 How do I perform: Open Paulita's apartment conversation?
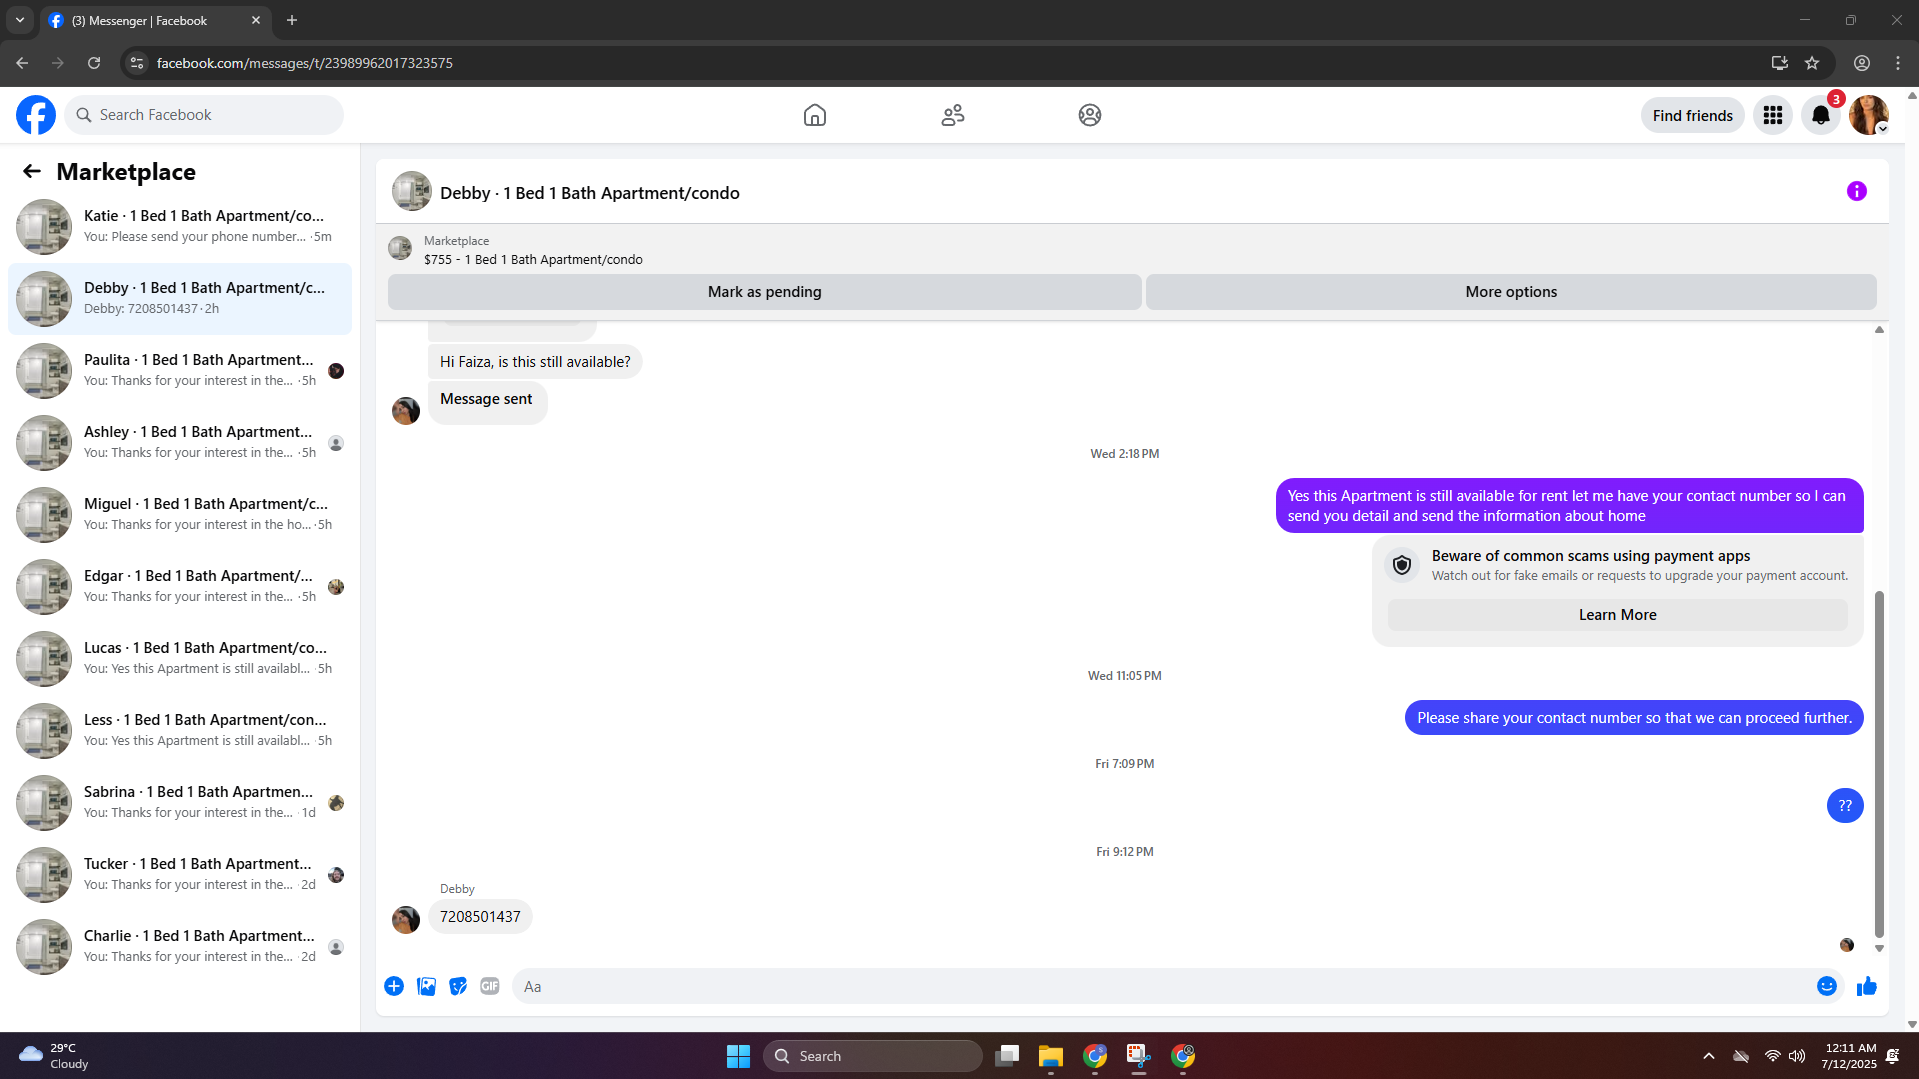pyautogui.click(x=180, y=370)
